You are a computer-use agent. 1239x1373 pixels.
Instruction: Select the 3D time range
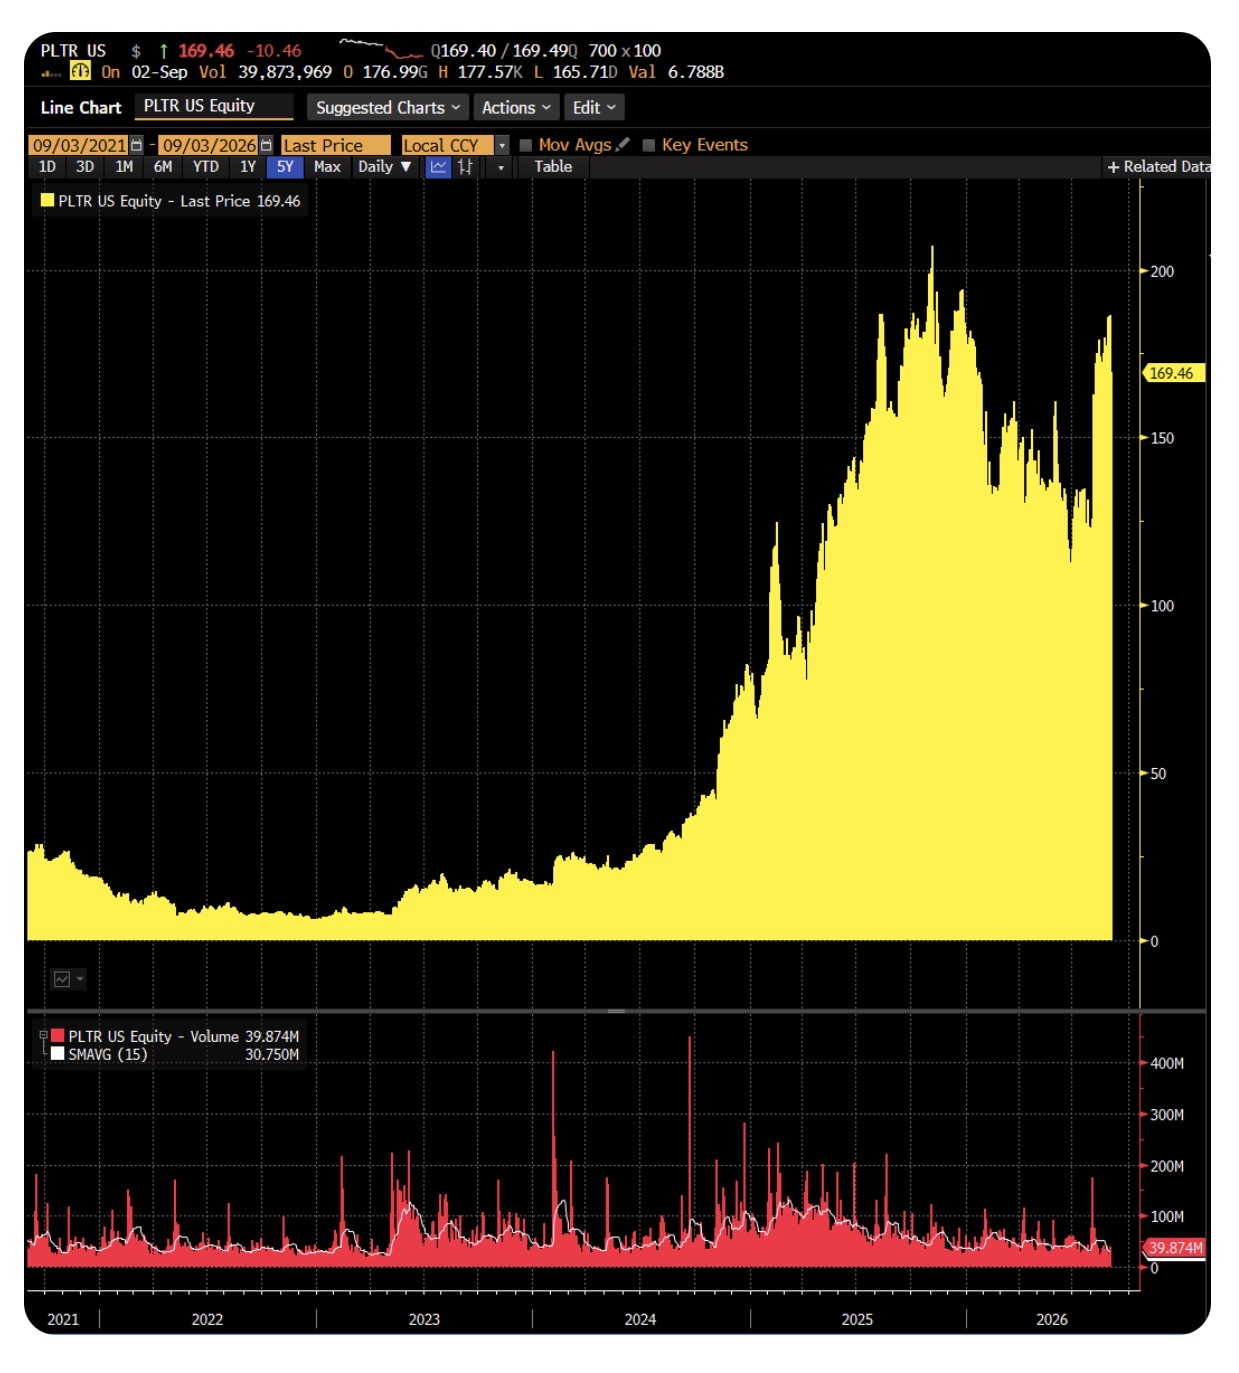[85, 167]
